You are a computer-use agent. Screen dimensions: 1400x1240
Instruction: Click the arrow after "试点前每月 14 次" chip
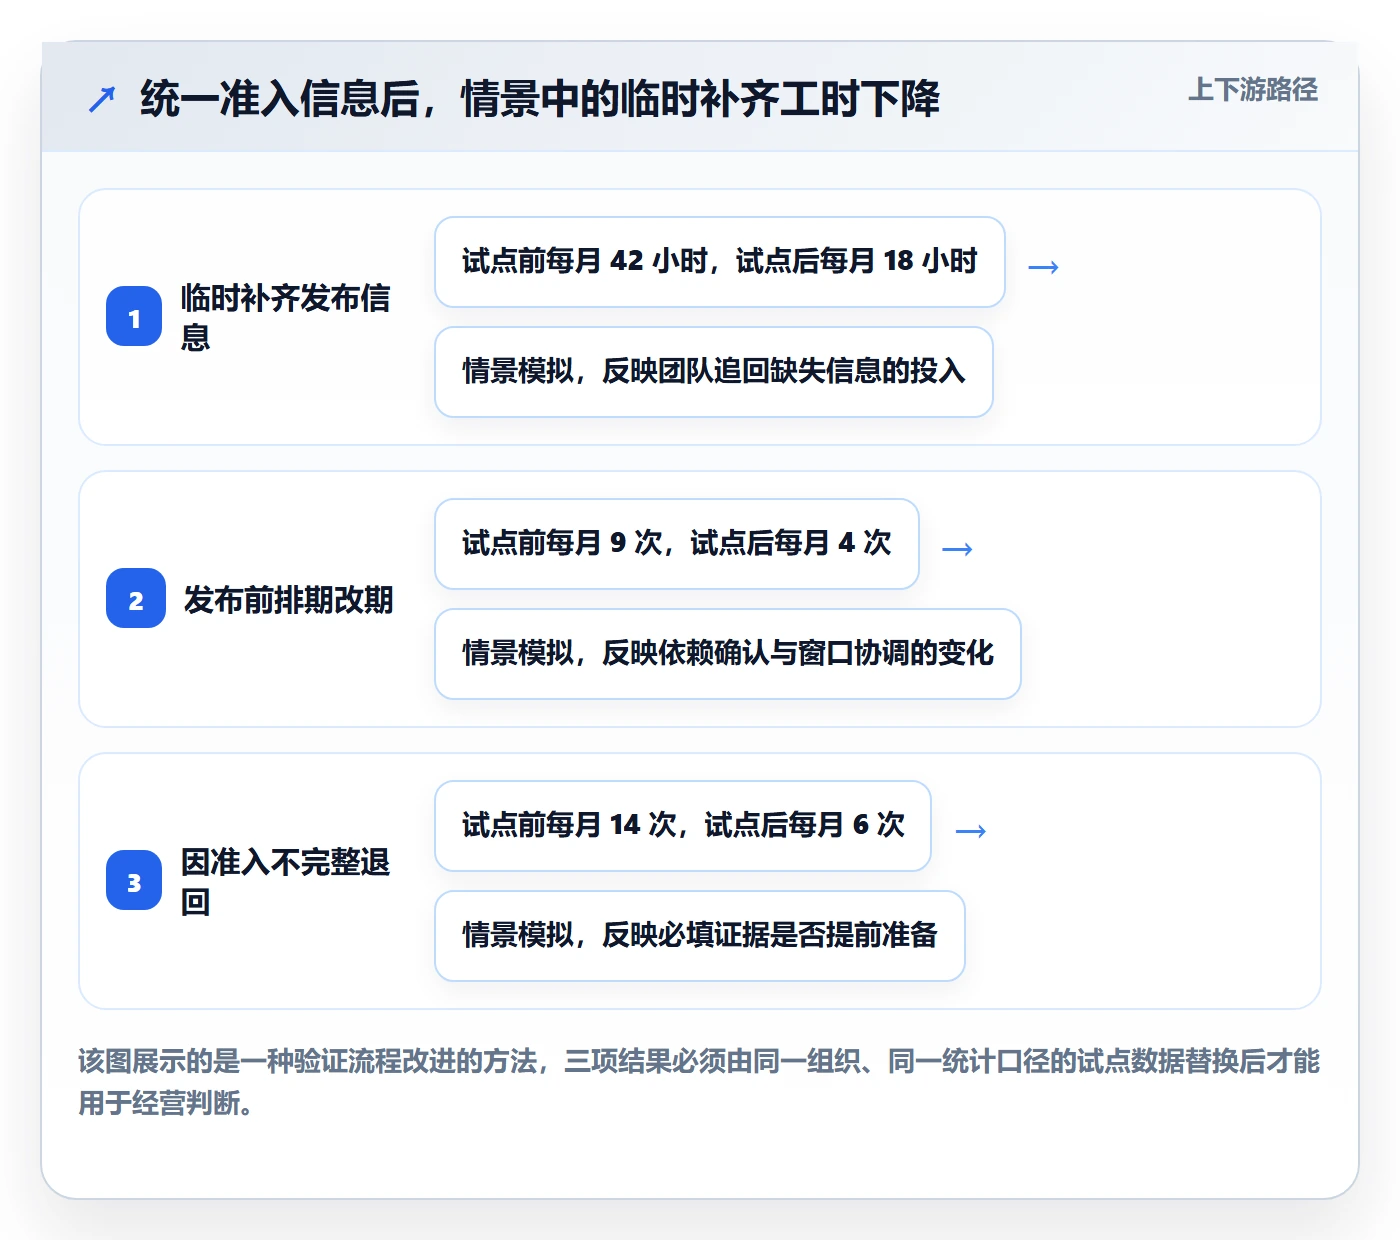970,831
